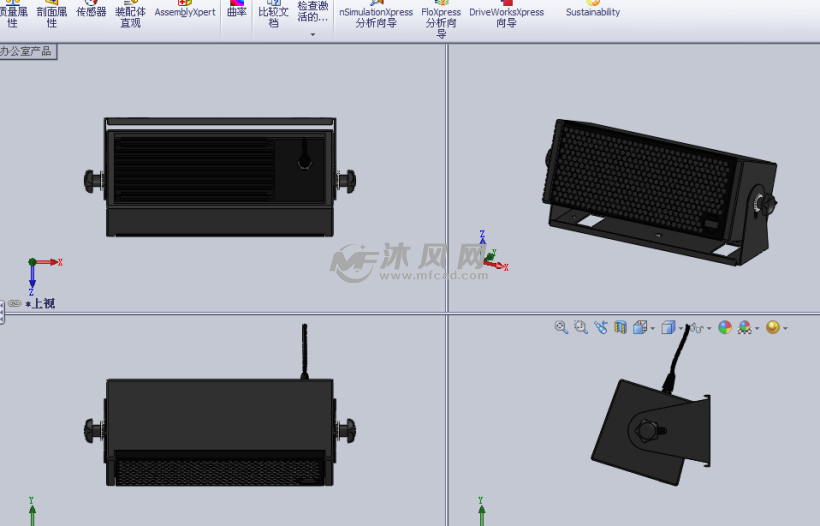Toggle the Section View icon
This screenshot has height=526, width=820.
(x=620, y=327)
